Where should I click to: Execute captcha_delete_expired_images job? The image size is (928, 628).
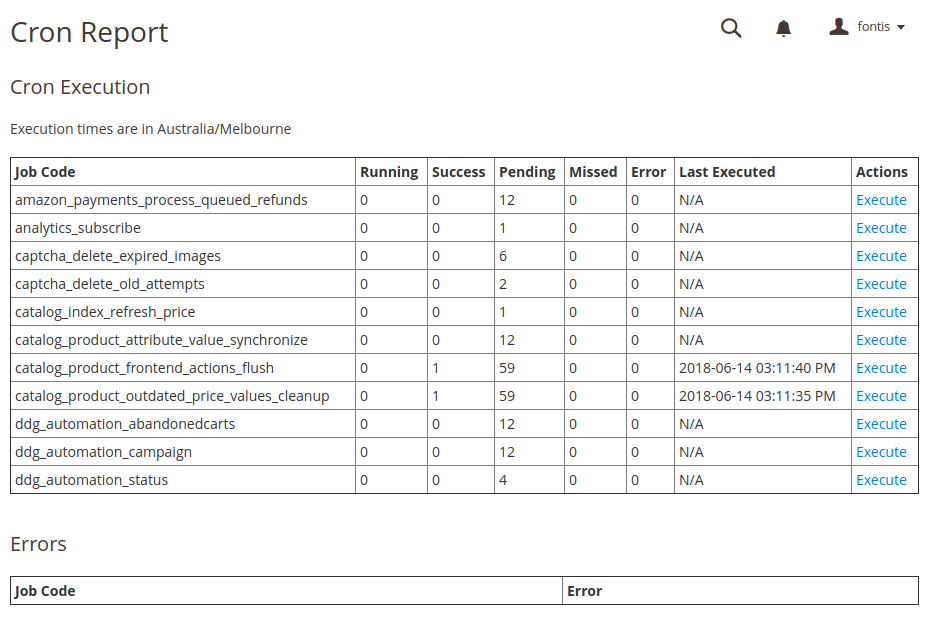[881, 256]
